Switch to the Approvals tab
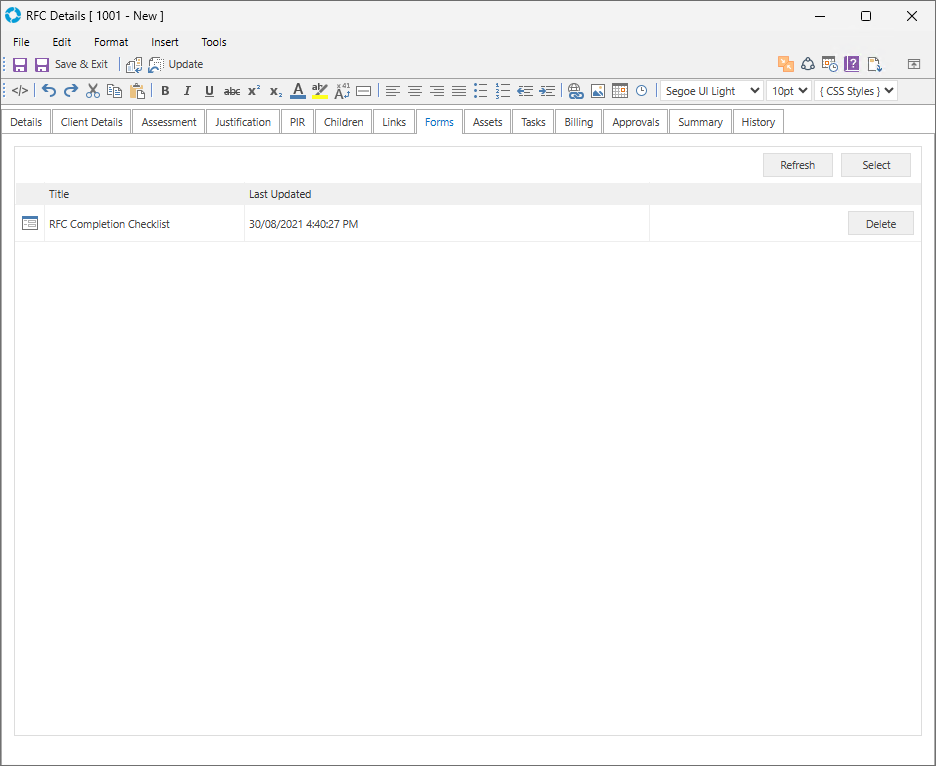 coord(636,122)
